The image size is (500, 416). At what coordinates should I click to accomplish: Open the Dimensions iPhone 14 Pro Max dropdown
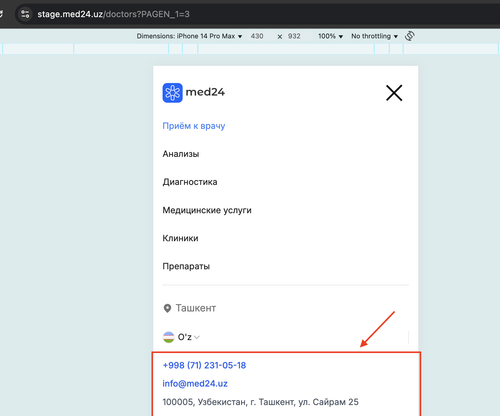(189, 36)
